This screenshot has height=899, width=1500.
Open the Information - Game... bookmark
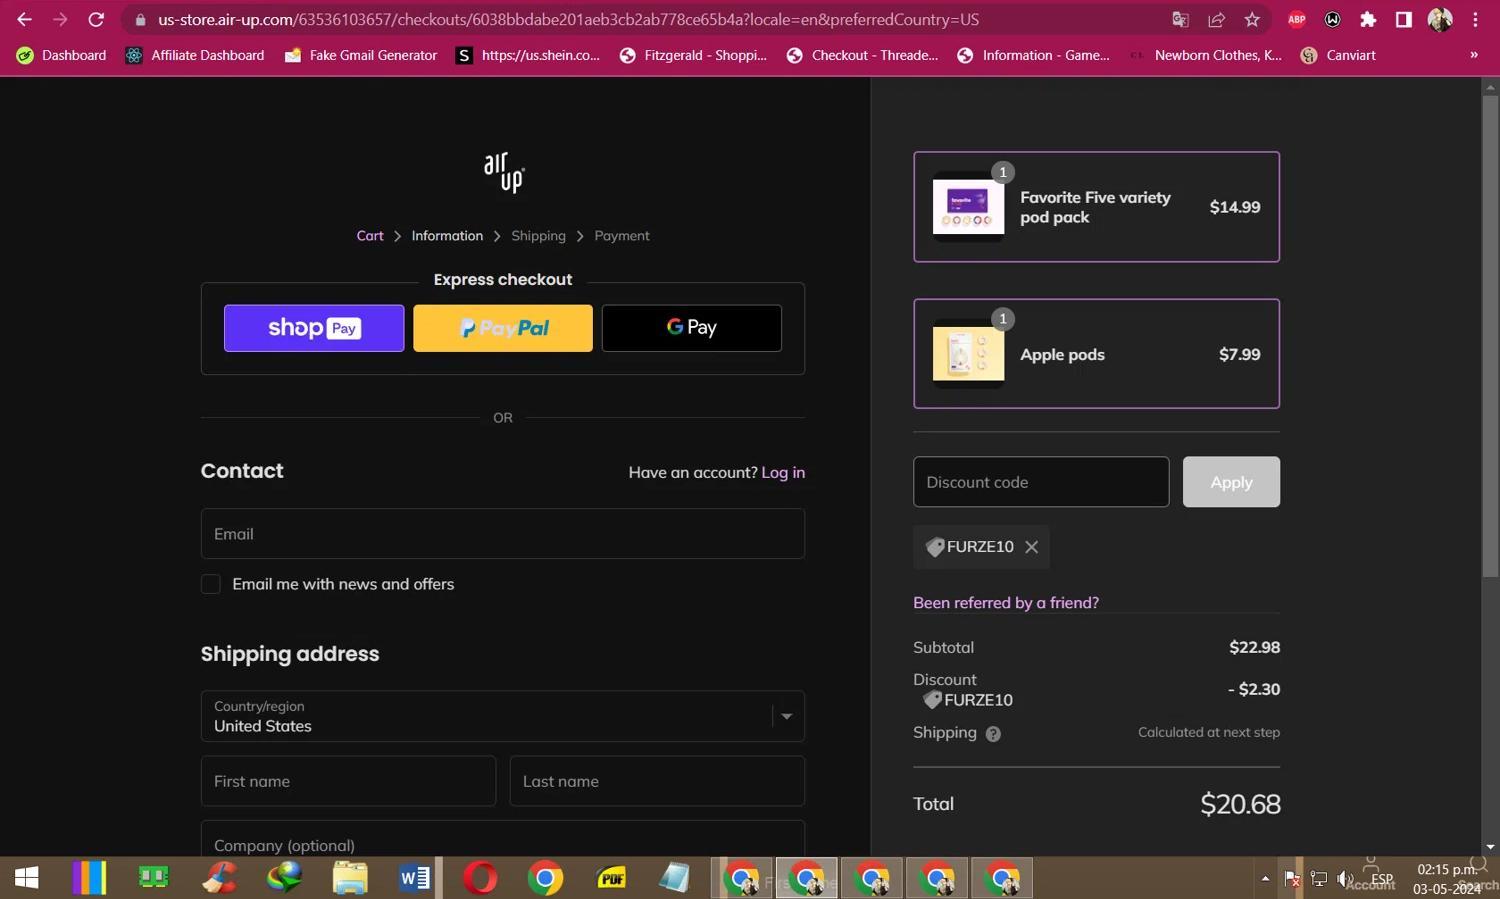(1034, 55)
